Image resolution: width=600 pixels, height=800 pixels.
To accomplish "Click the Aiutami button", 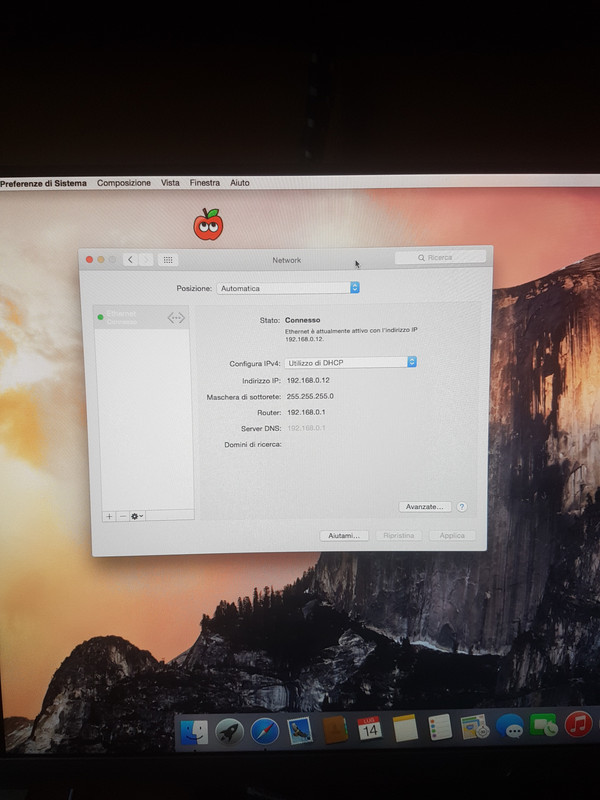I will (344, 536).
